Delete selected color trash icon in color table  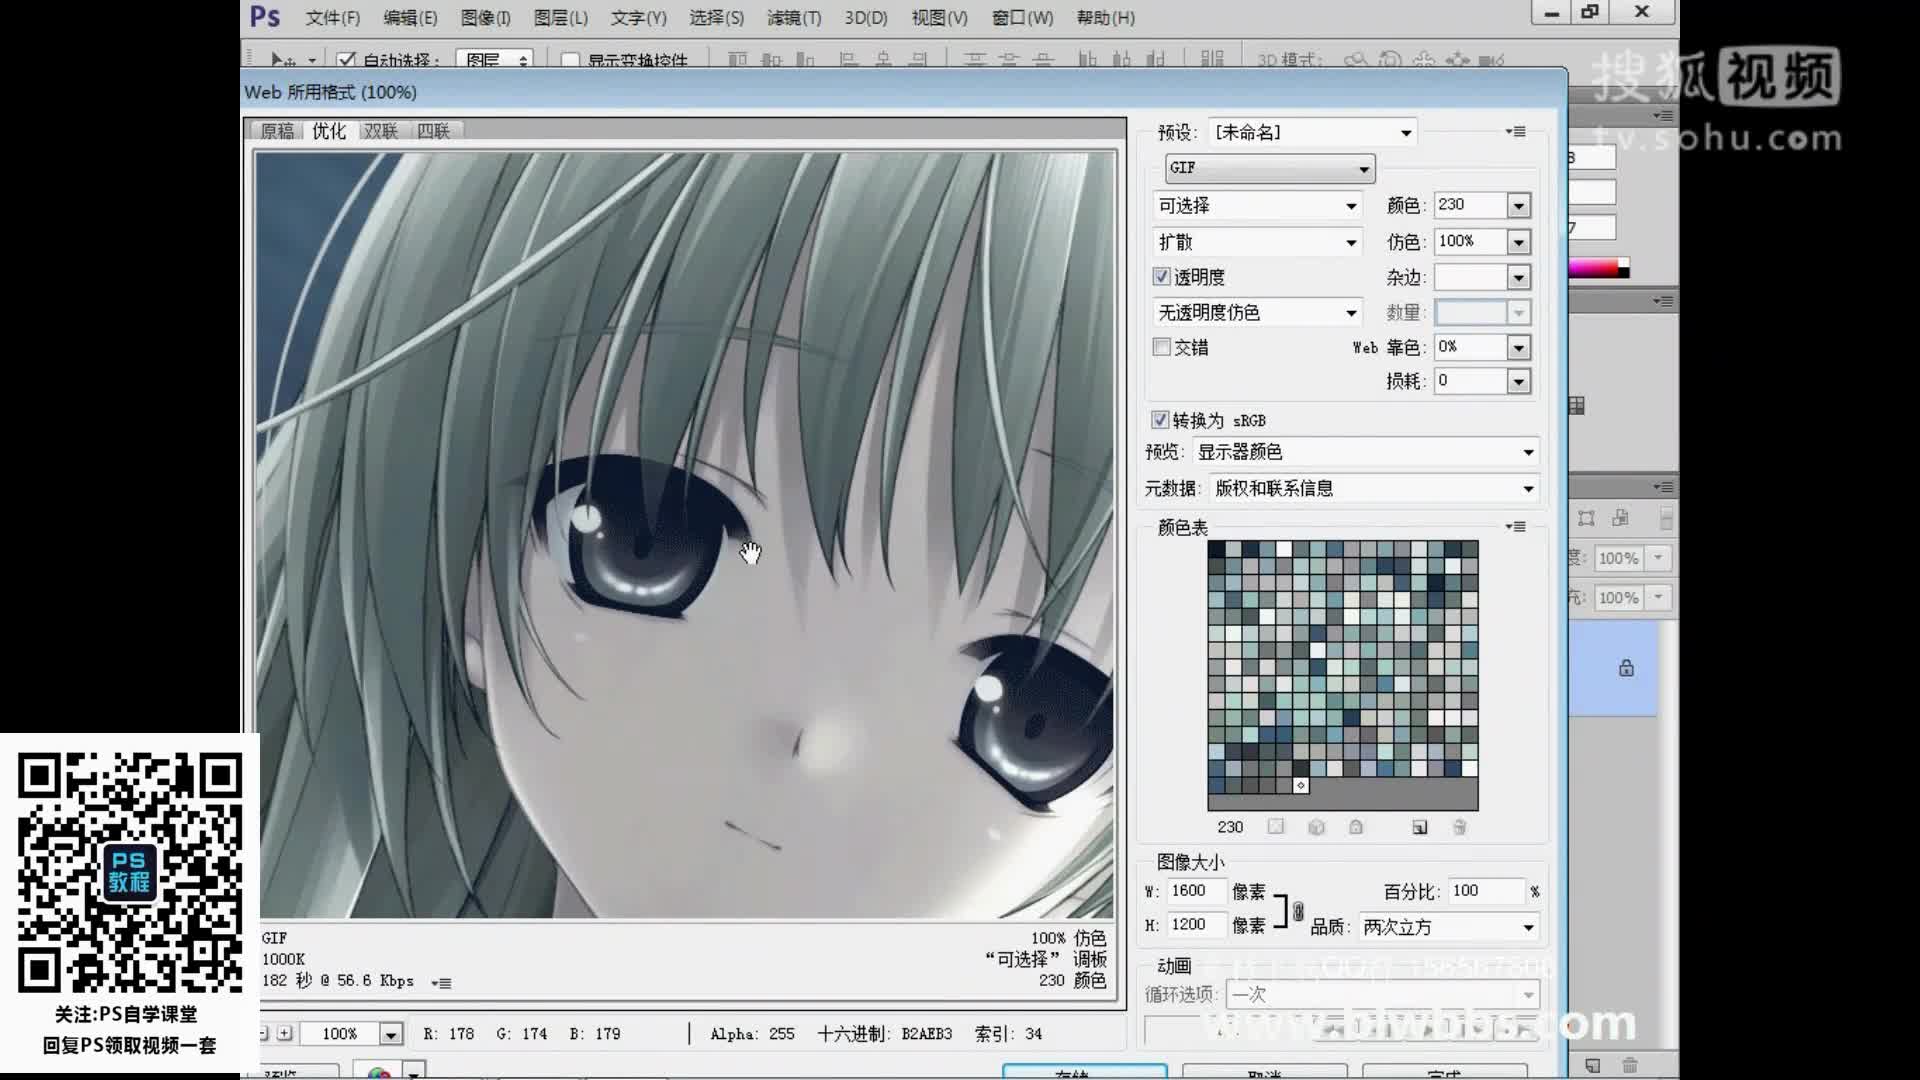click(1460, 827)
